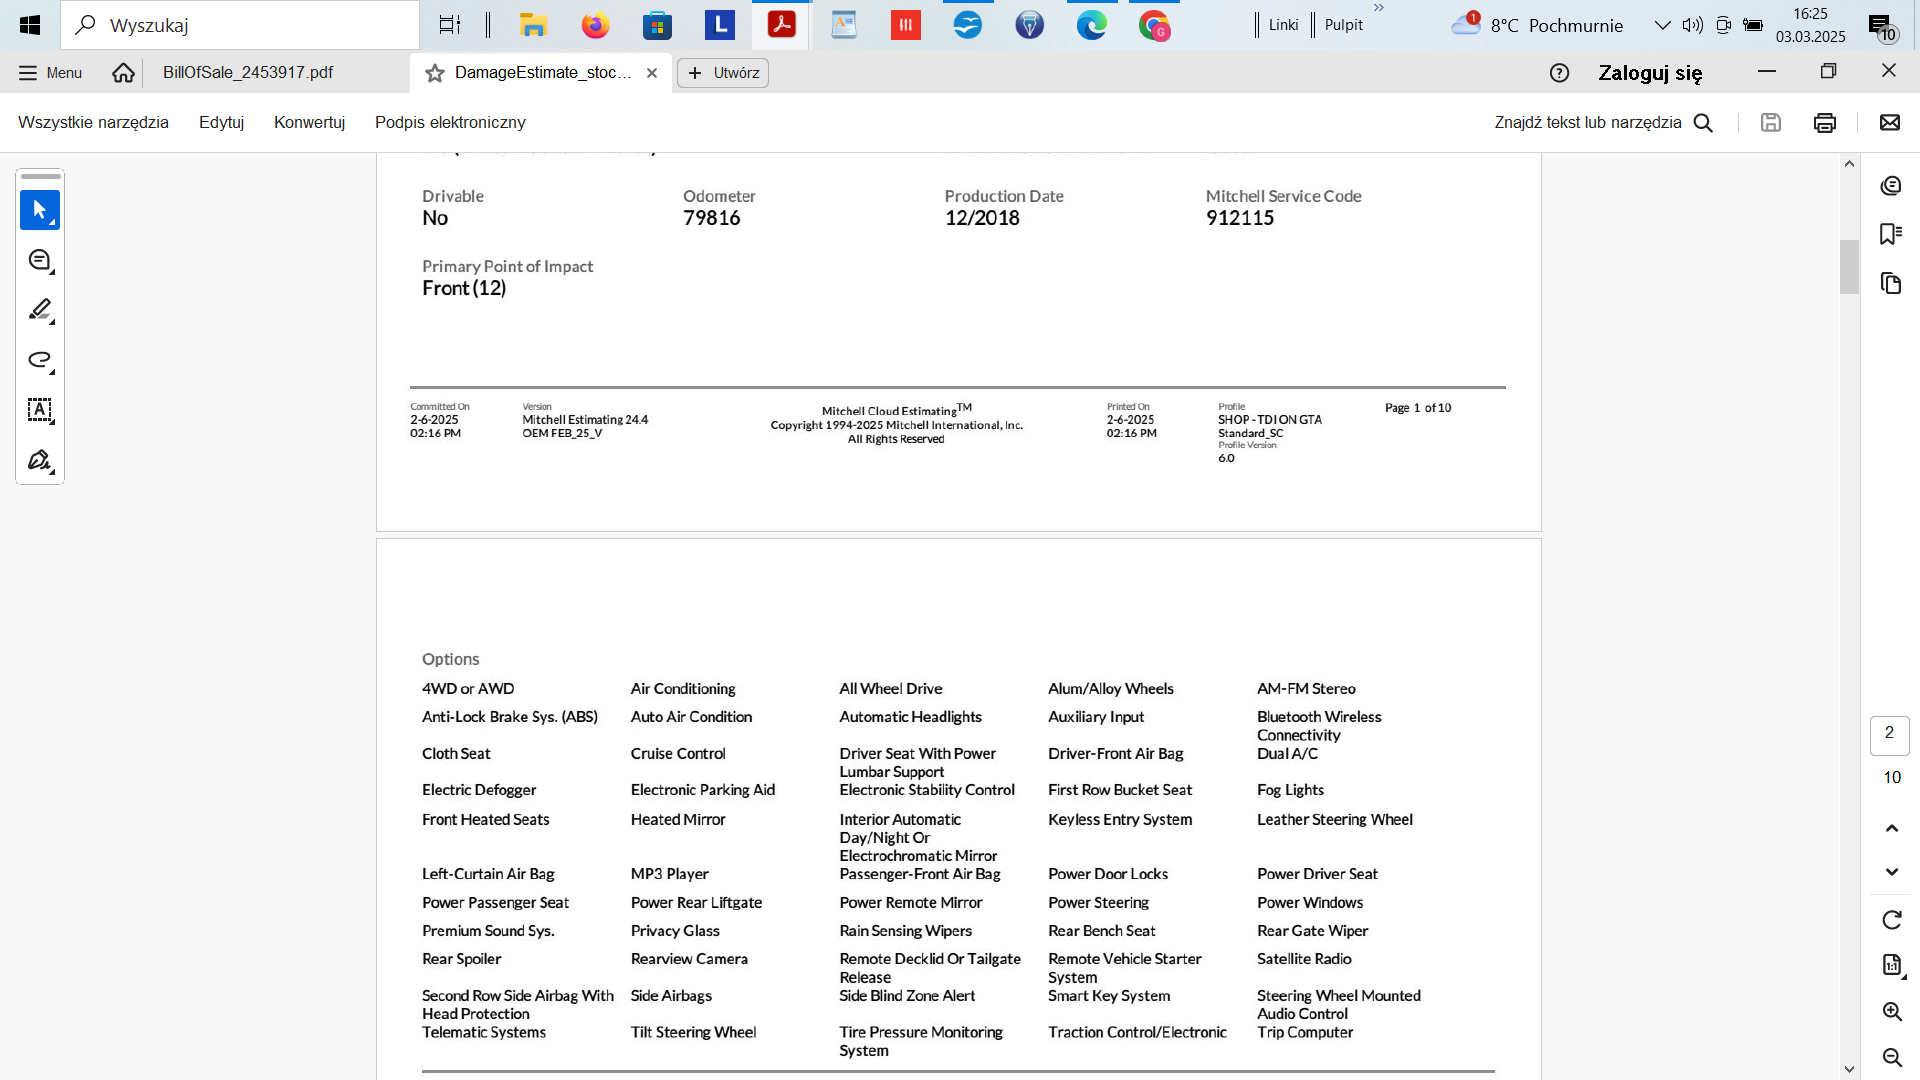Share the file by email icon
The height and width of the screenshot is (1080, 1920).
(1889, 123)
